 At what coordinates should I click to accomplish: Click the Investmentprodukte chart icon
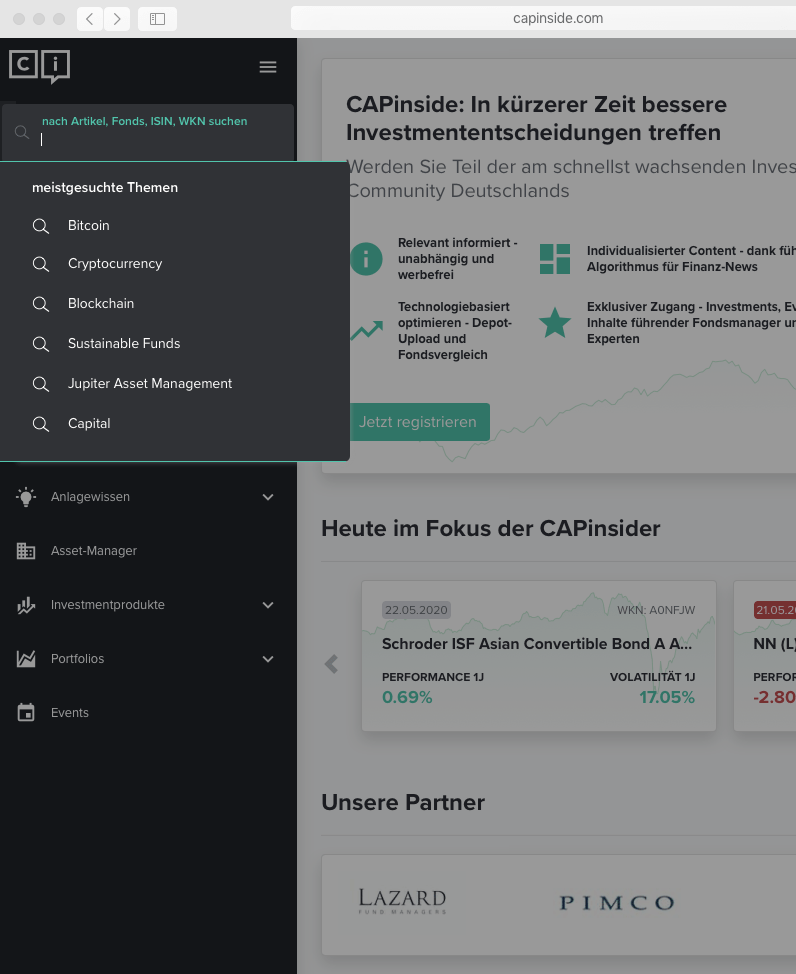[x=26, y=605]
